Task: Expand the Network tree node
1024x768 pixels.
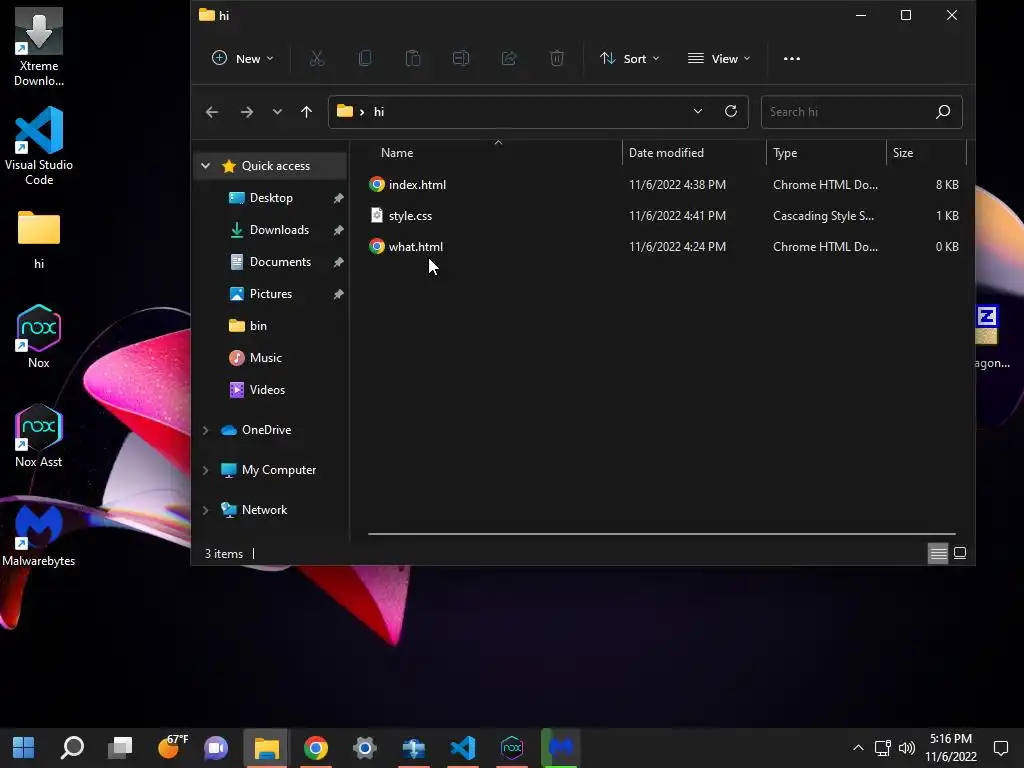Action: tap(206, 510)
